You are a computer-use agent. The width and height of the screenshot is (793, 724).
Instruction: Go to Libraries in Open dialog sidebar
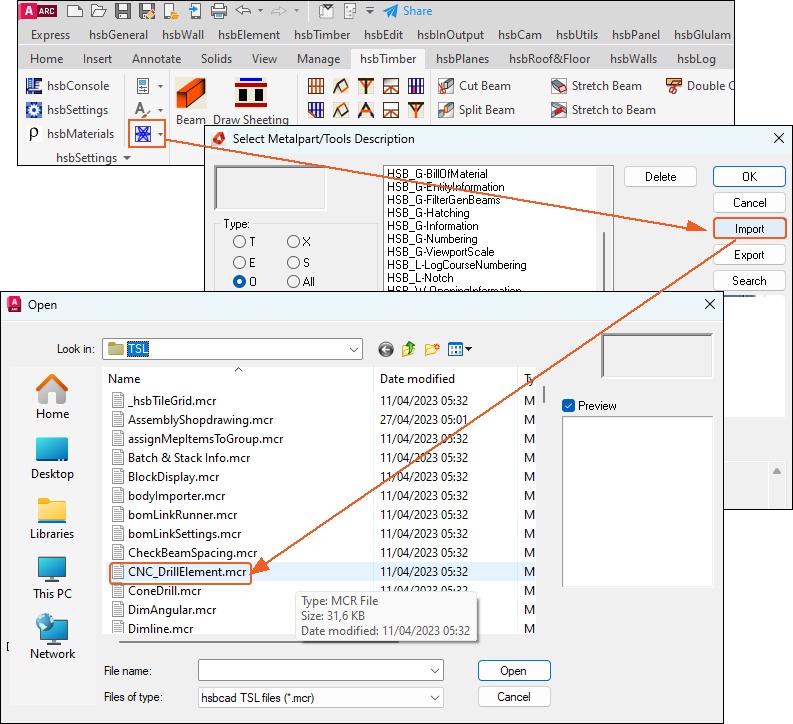pos(52,518)
